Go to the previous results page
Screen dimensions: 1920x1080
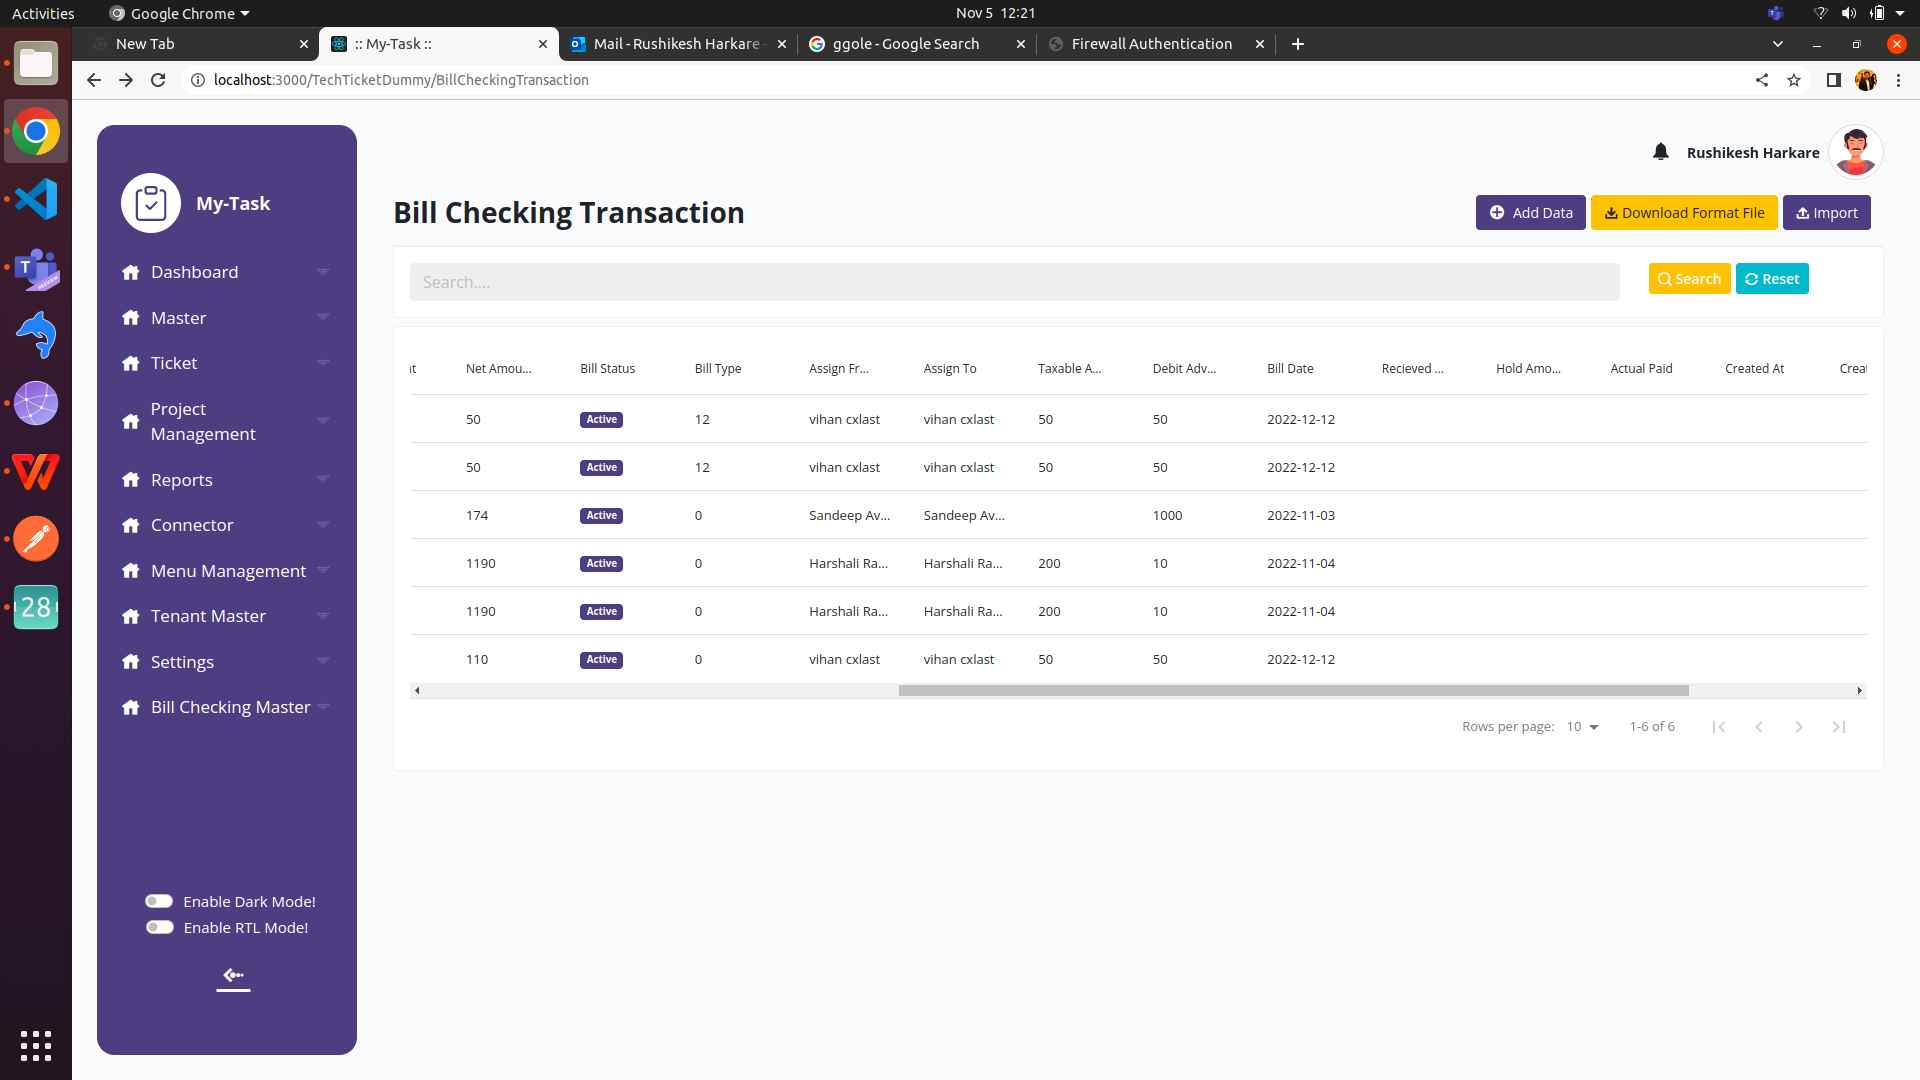tap(1759, 727)
